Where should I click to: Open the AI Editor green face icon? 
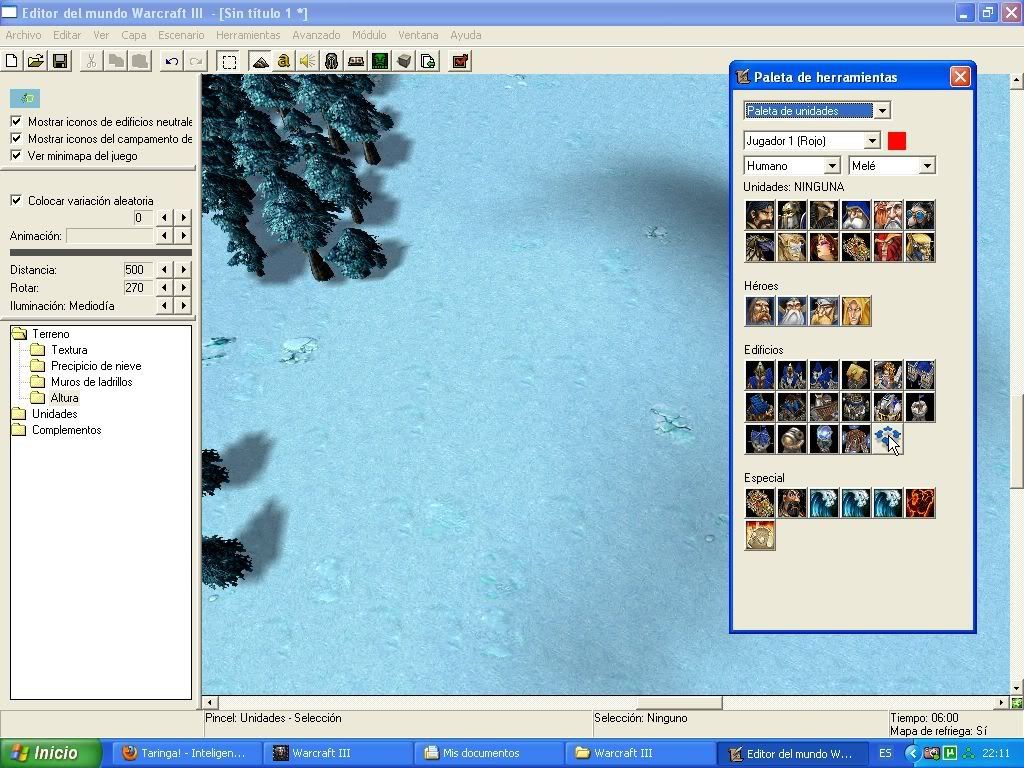pos(379,61)
